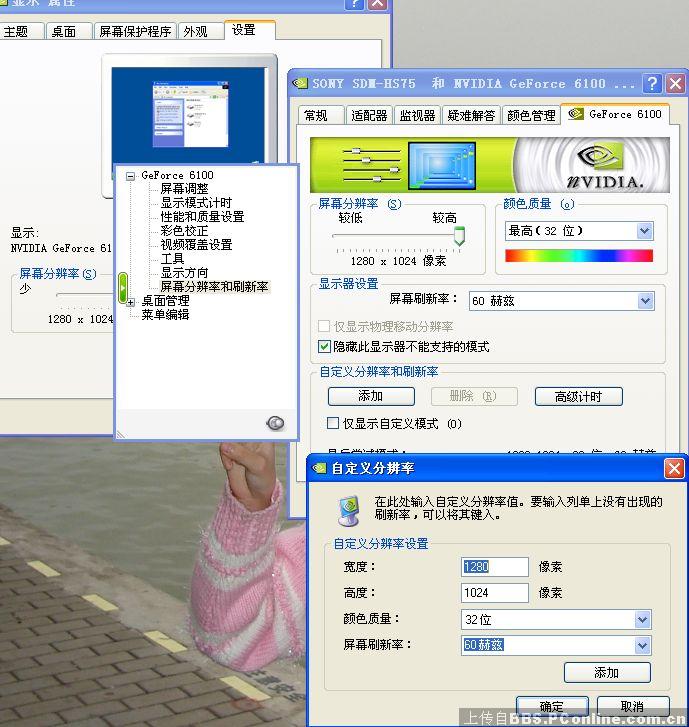
Task: Switch to the 主题 tab
Action: pyautogui.click(x=21, y=31)
